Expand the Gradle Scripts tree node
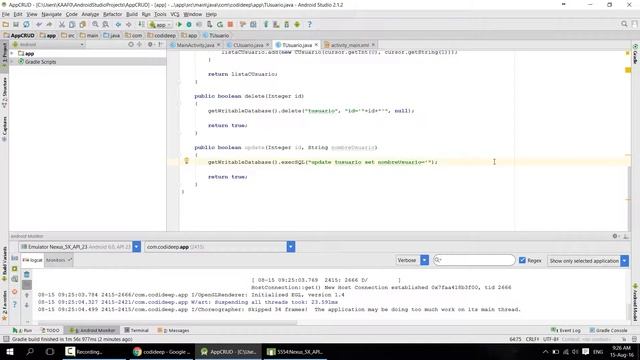Image resolution: width=640 pixels, height=360 pixels. coord(12,62)
